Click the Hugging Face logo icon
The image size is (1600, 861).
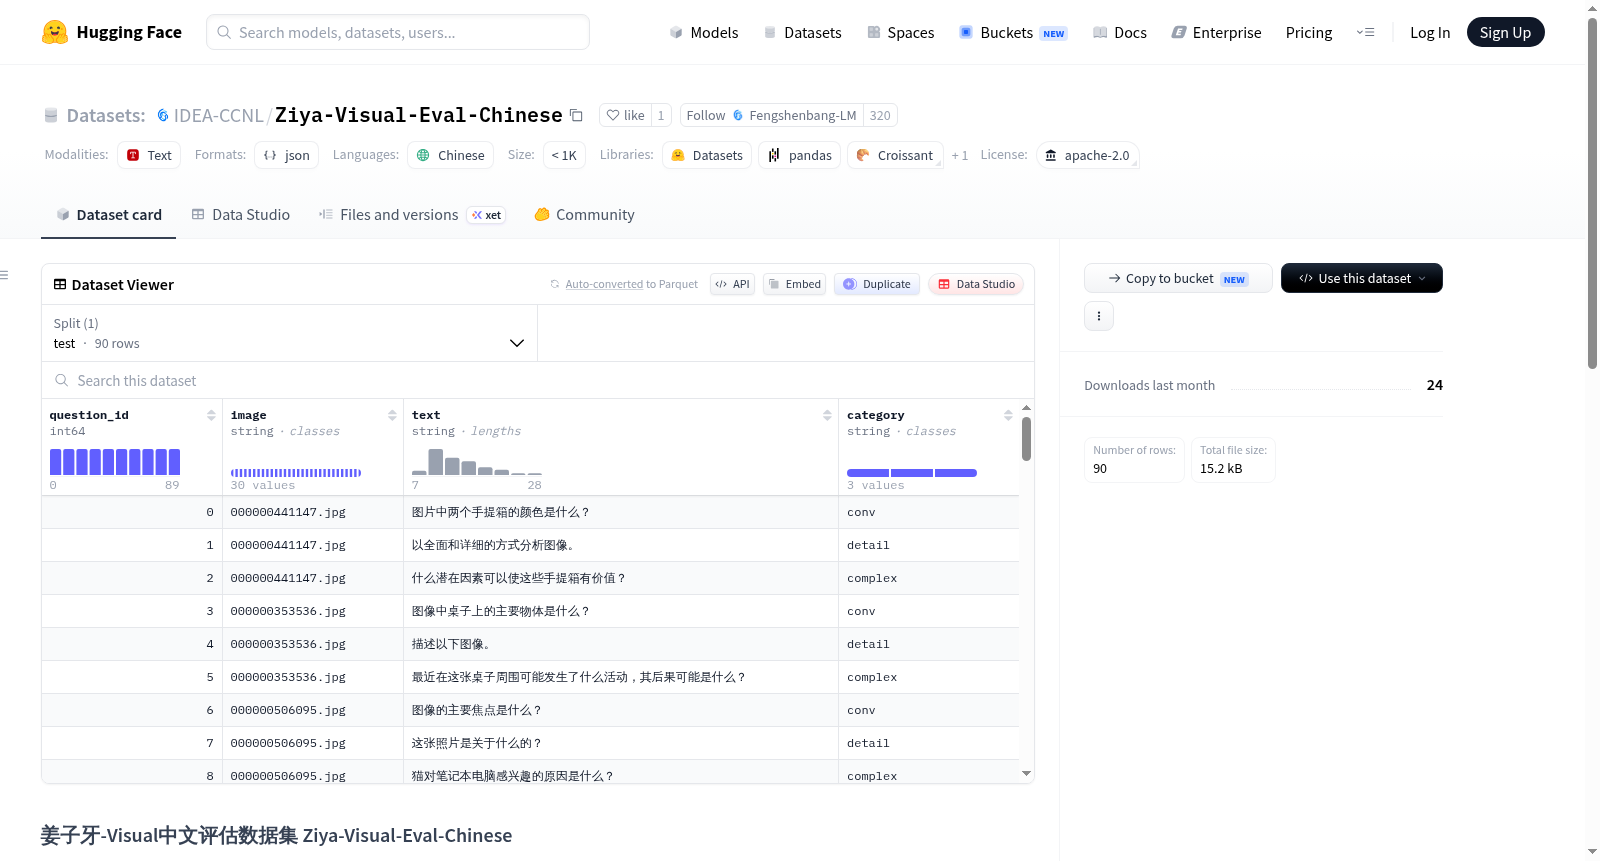55,32
